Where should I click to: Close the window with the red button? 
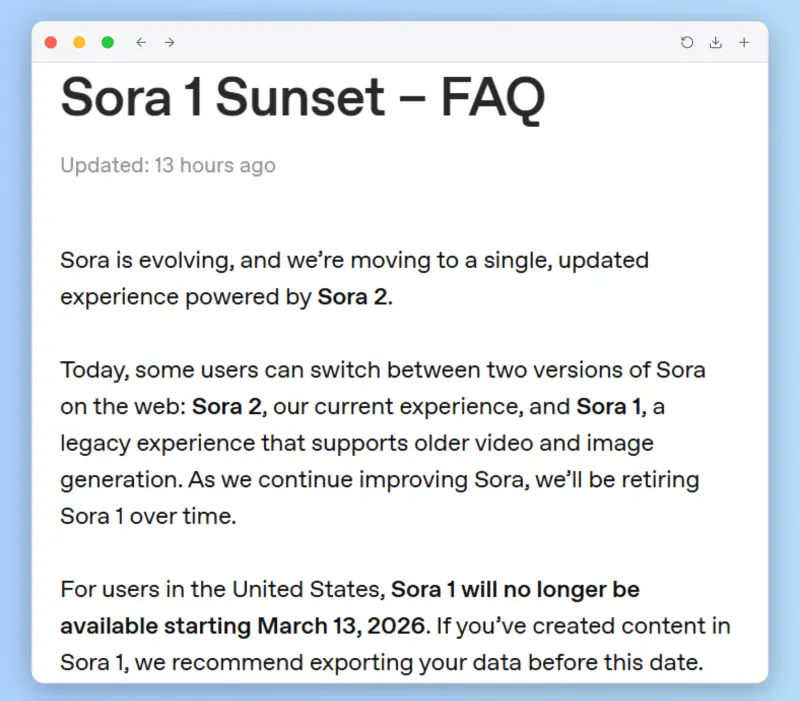[51, 42]
